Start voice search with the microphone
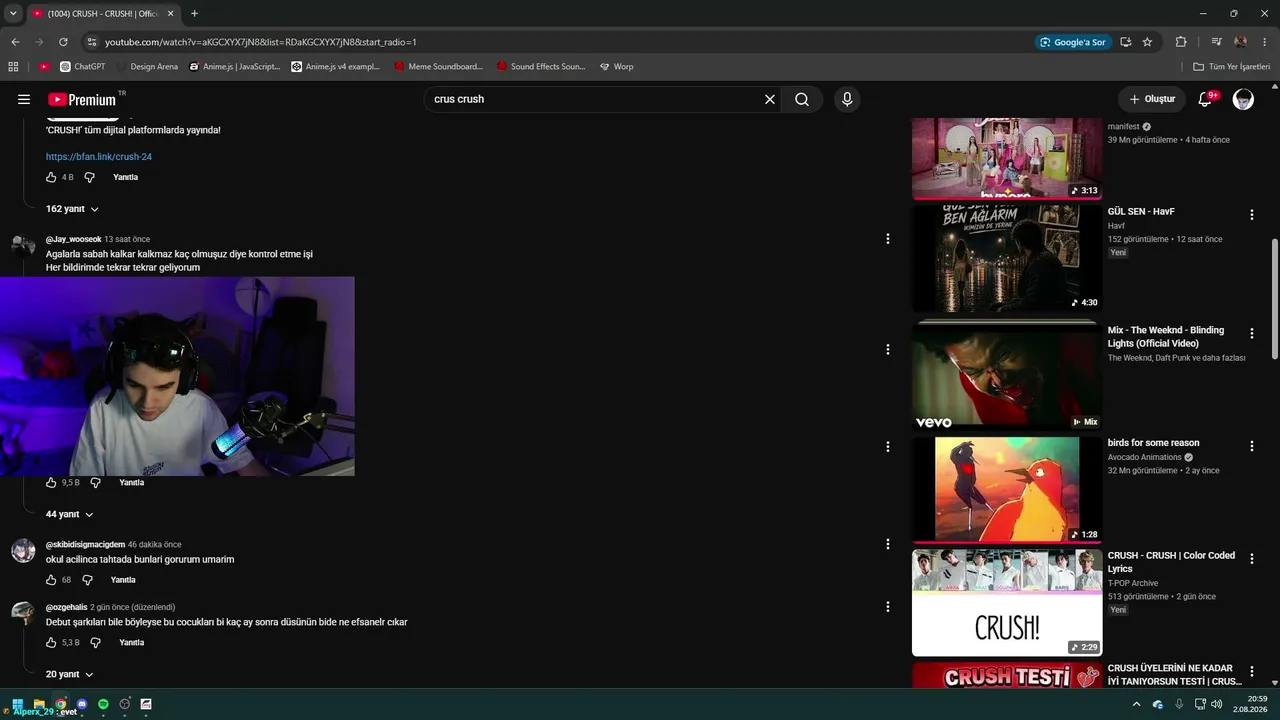The height and width of the screenshot is (720, 1280). point(847,99)
